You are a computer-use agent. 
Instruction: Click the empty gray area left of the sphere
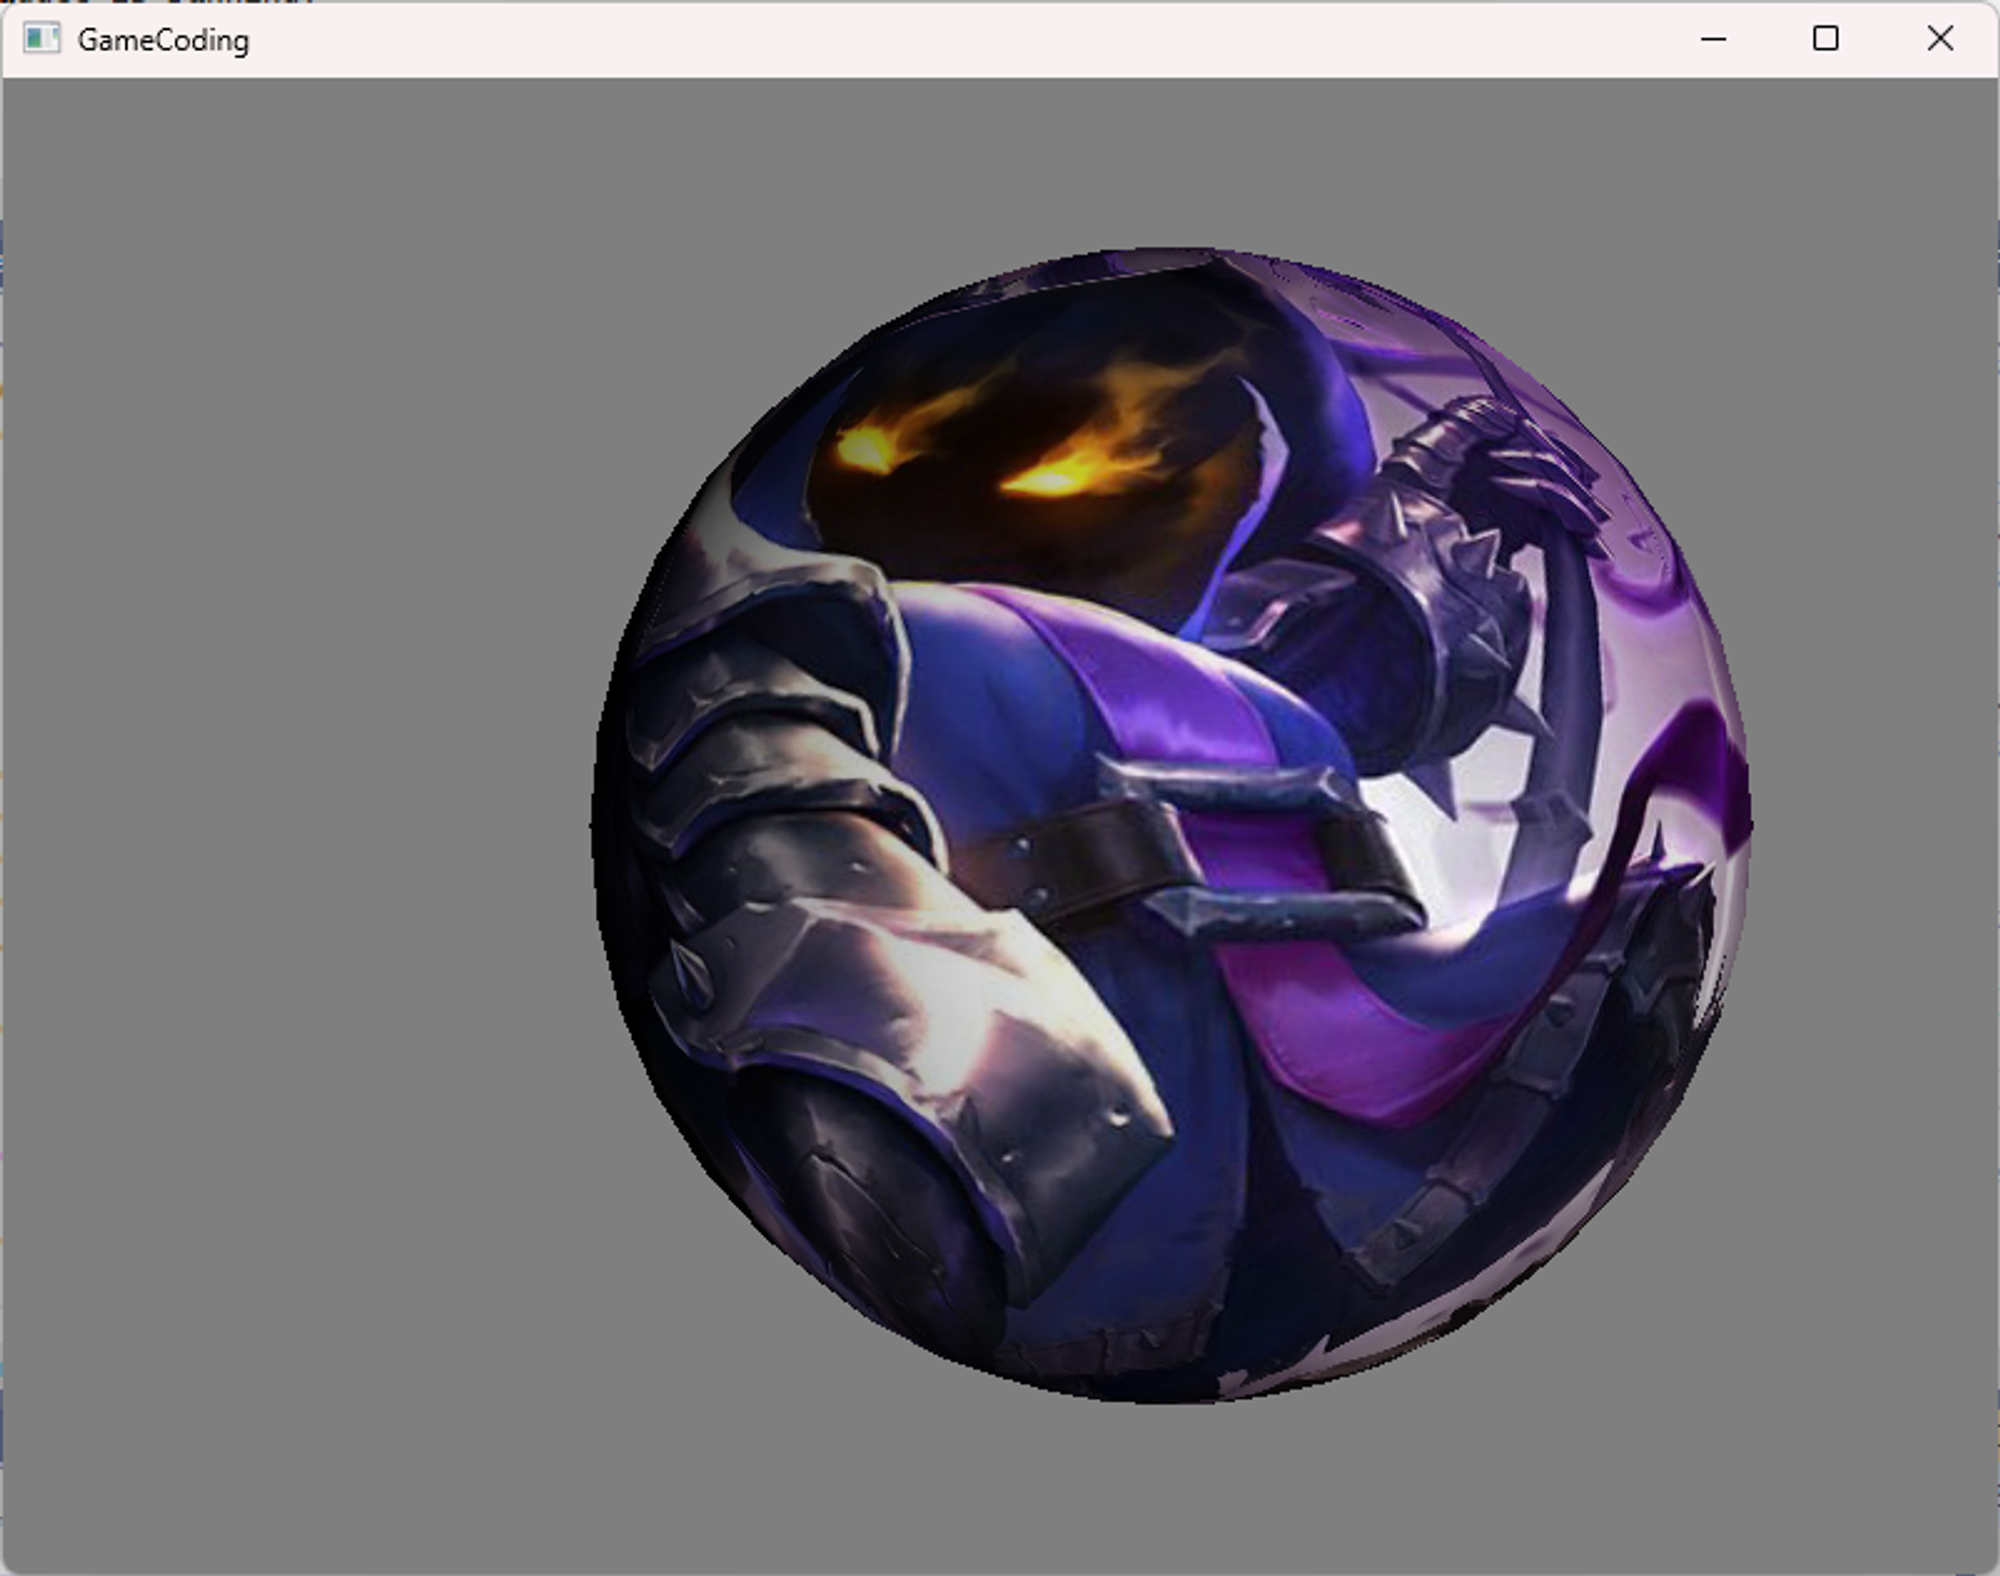300,800
